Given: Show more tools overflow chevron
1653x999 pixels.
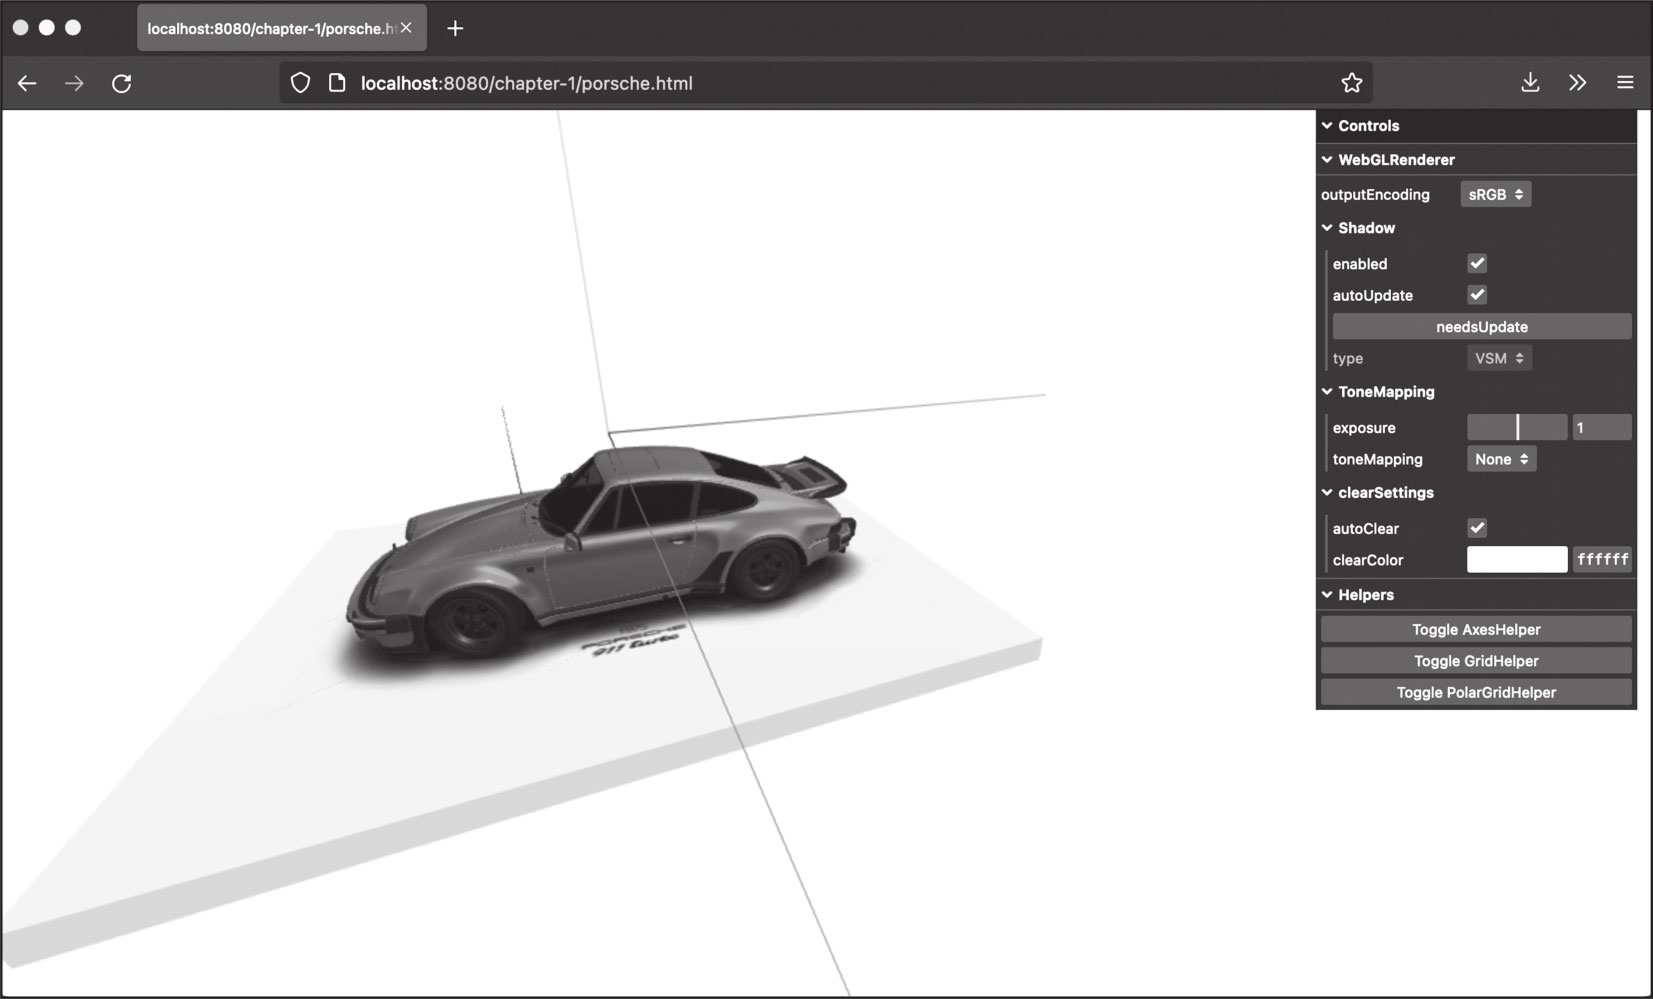Looking at the screenshot, I should 1577,83.
